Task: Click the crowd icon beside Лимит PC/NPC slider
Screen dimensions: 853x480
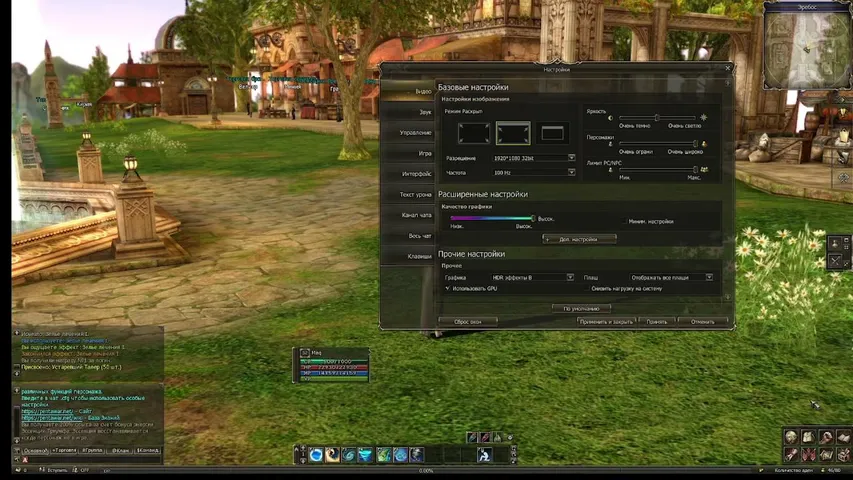Action: 704,170
